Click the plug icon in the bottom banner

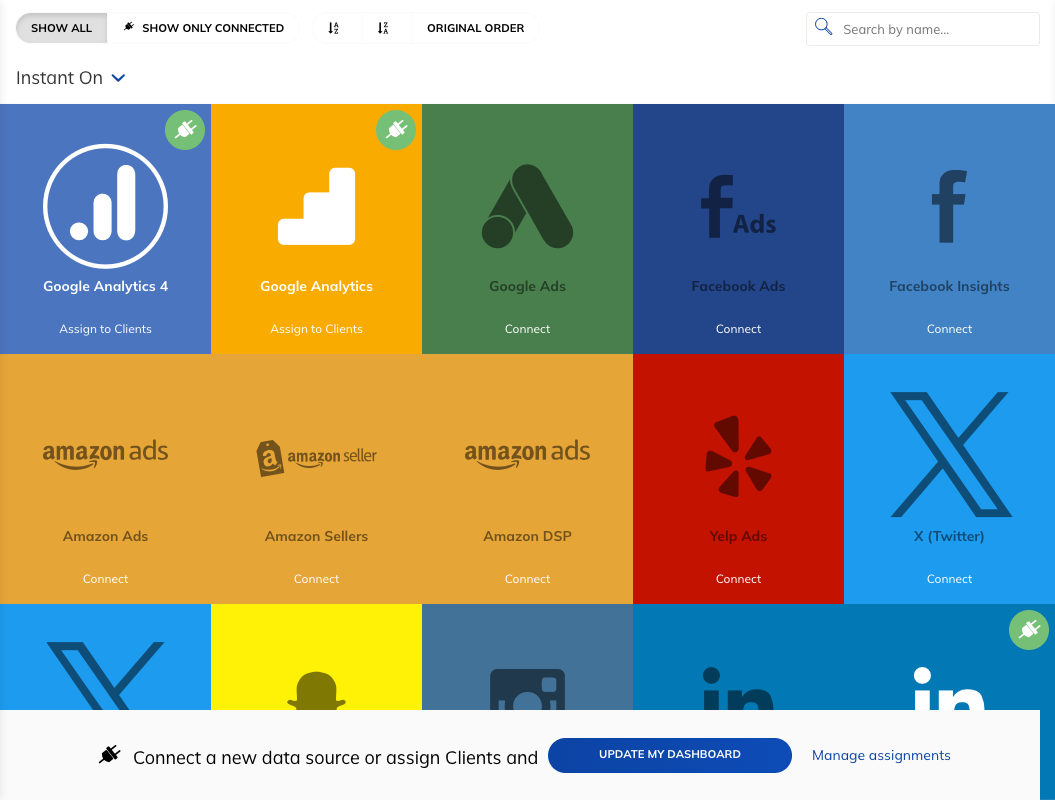coord(110,754)
